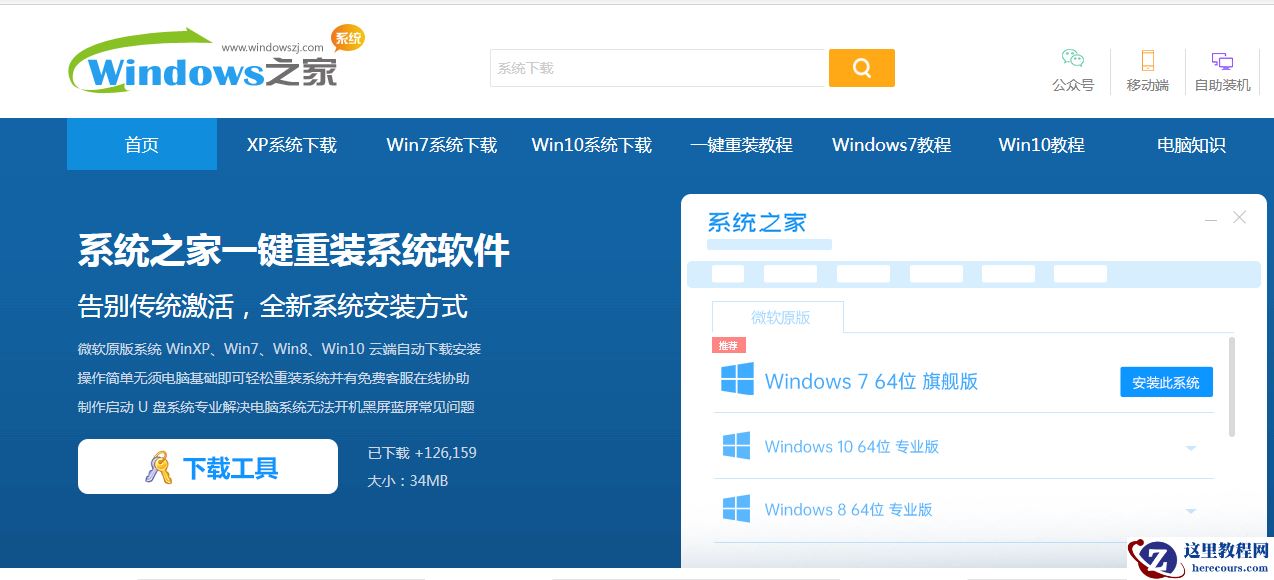Click the Windows之家 site logo
Image resolution: width=1274 pixels, height=580 pixels.
pos(180,63)
